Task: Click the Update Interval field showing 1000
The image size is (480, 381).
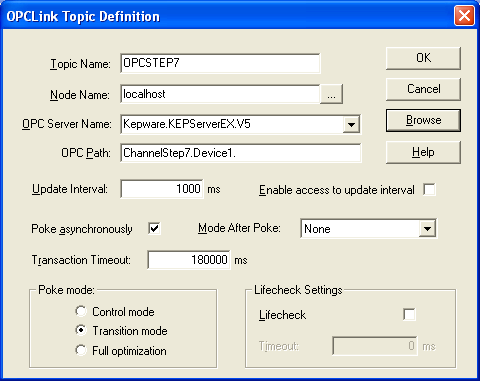Action: tap(162, 189)
